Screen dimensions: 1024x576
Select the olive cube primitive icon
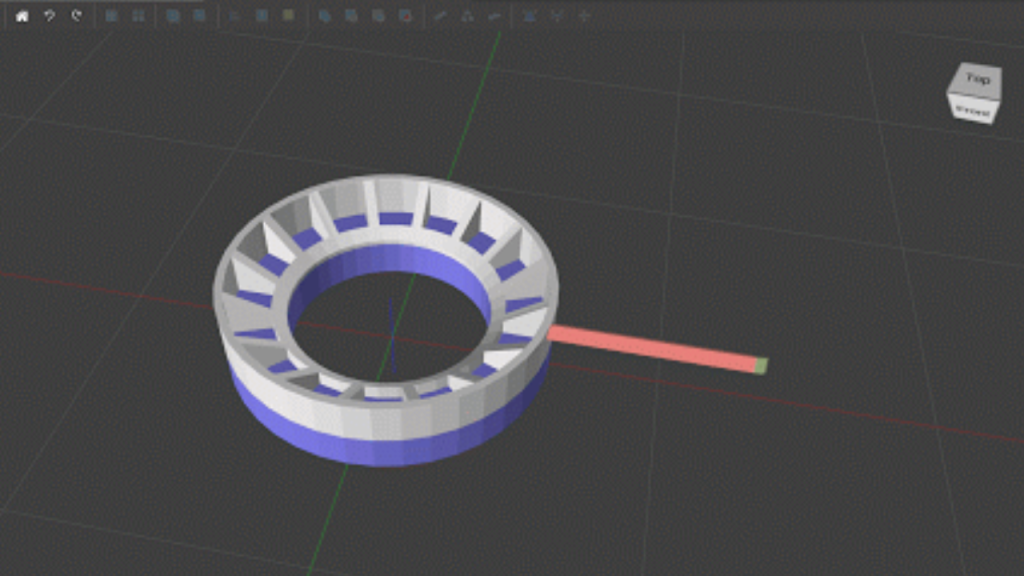[288, 15]
